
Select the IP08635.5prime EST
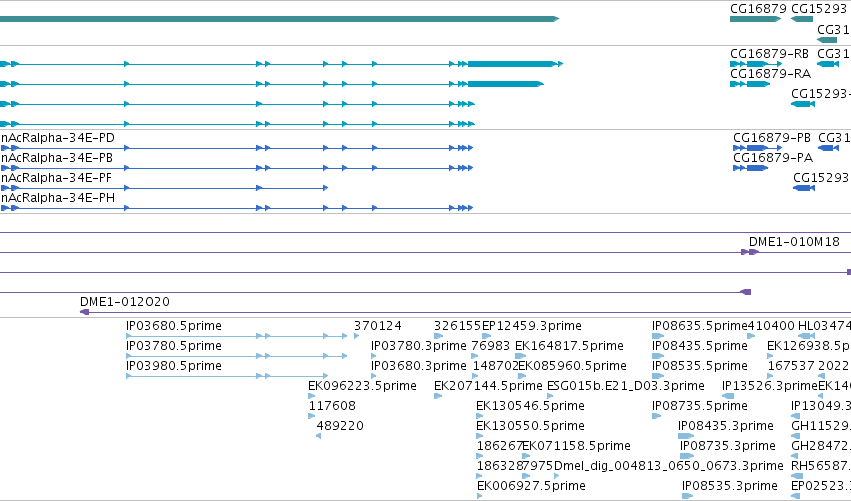coord(658,336)
